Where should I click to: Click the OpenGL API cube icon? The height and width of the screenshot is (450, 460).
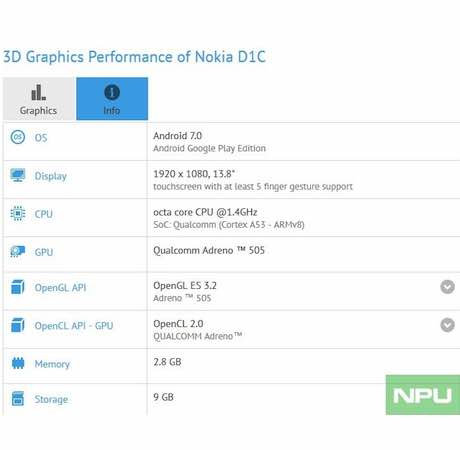coord(18,287)
